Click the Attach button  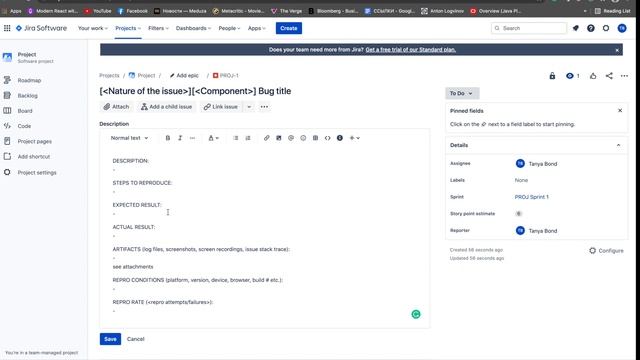coord(116,107)
